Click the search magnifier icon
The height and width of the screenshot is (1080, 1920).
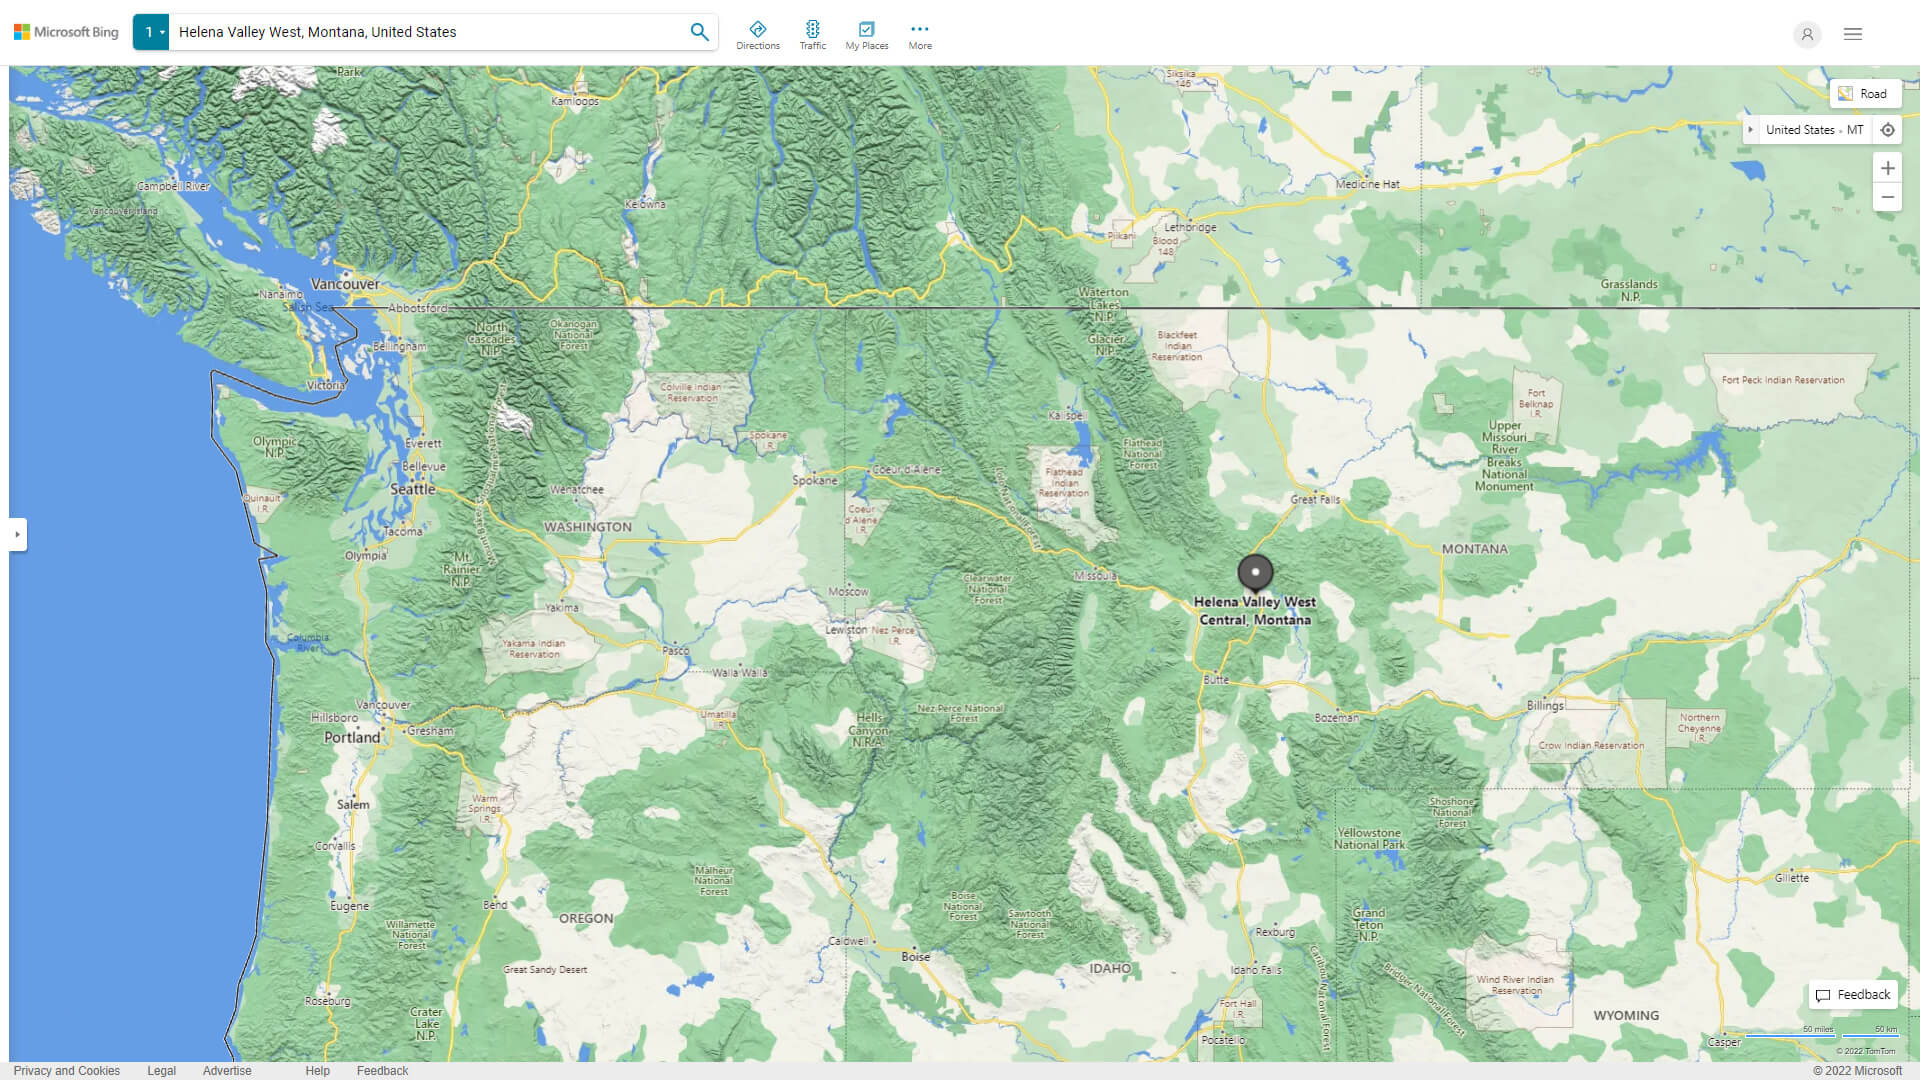(699, 32)
